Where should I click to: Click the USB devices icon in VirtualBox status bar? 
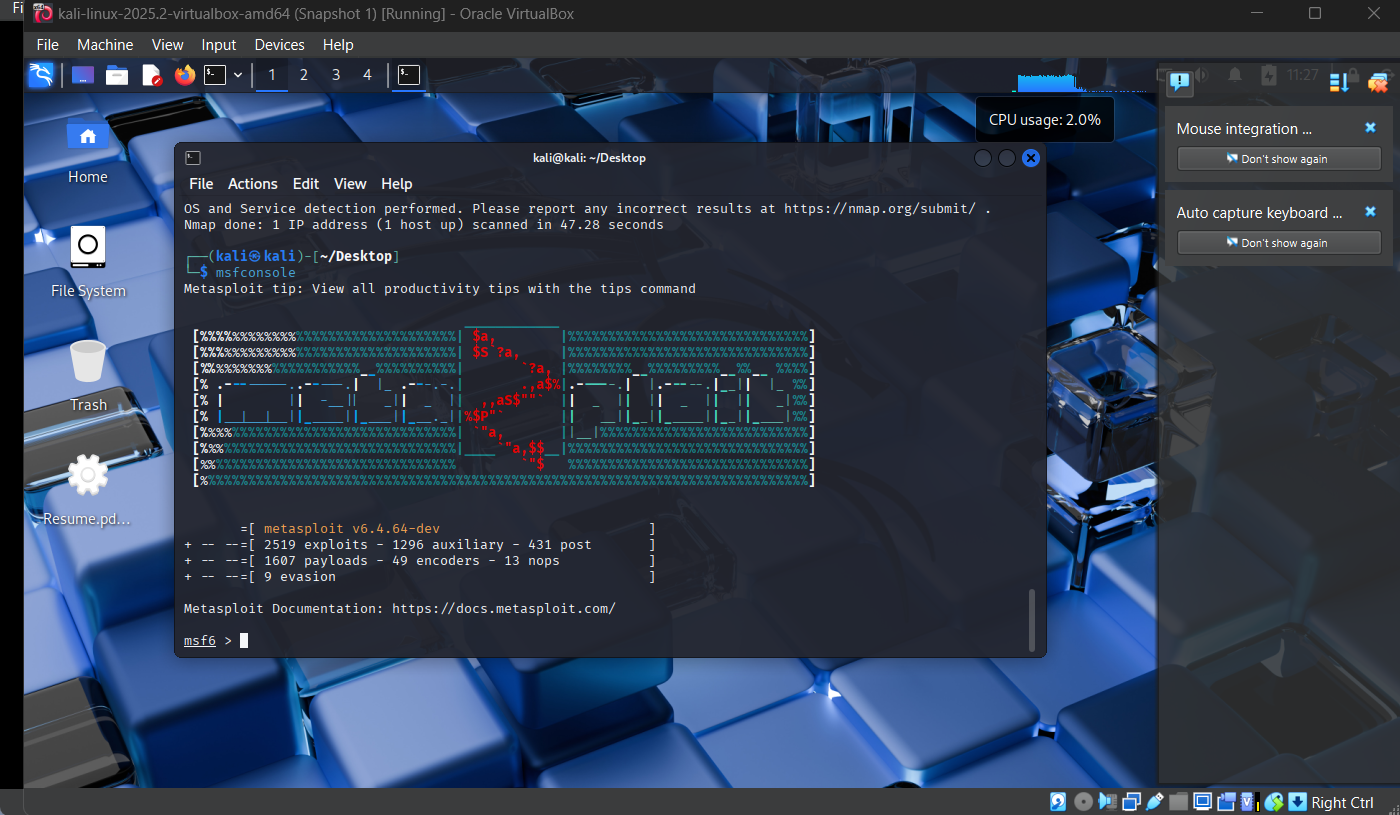[x=1153, y=801]
